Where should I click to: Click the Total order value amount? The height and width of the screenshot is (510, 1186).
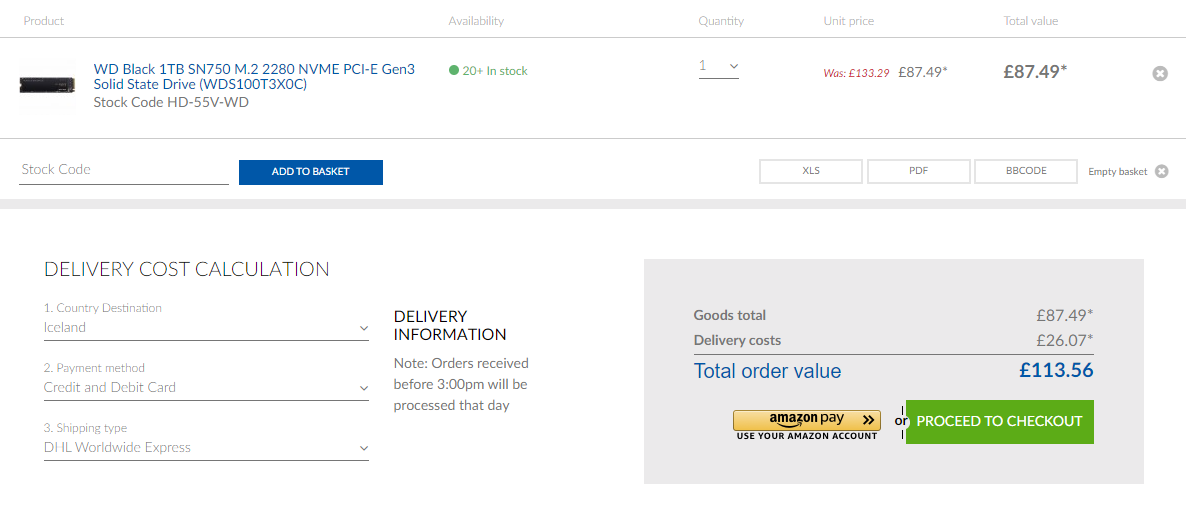coord(1056,371)
